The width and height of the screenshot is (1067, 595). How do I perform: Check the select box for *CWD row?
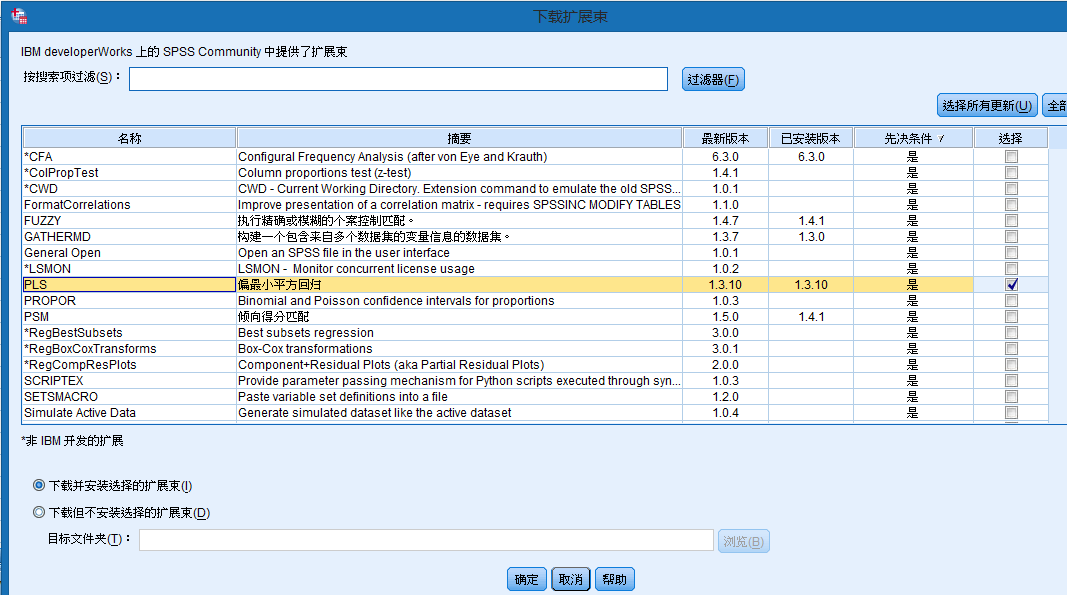point(1011,189)
